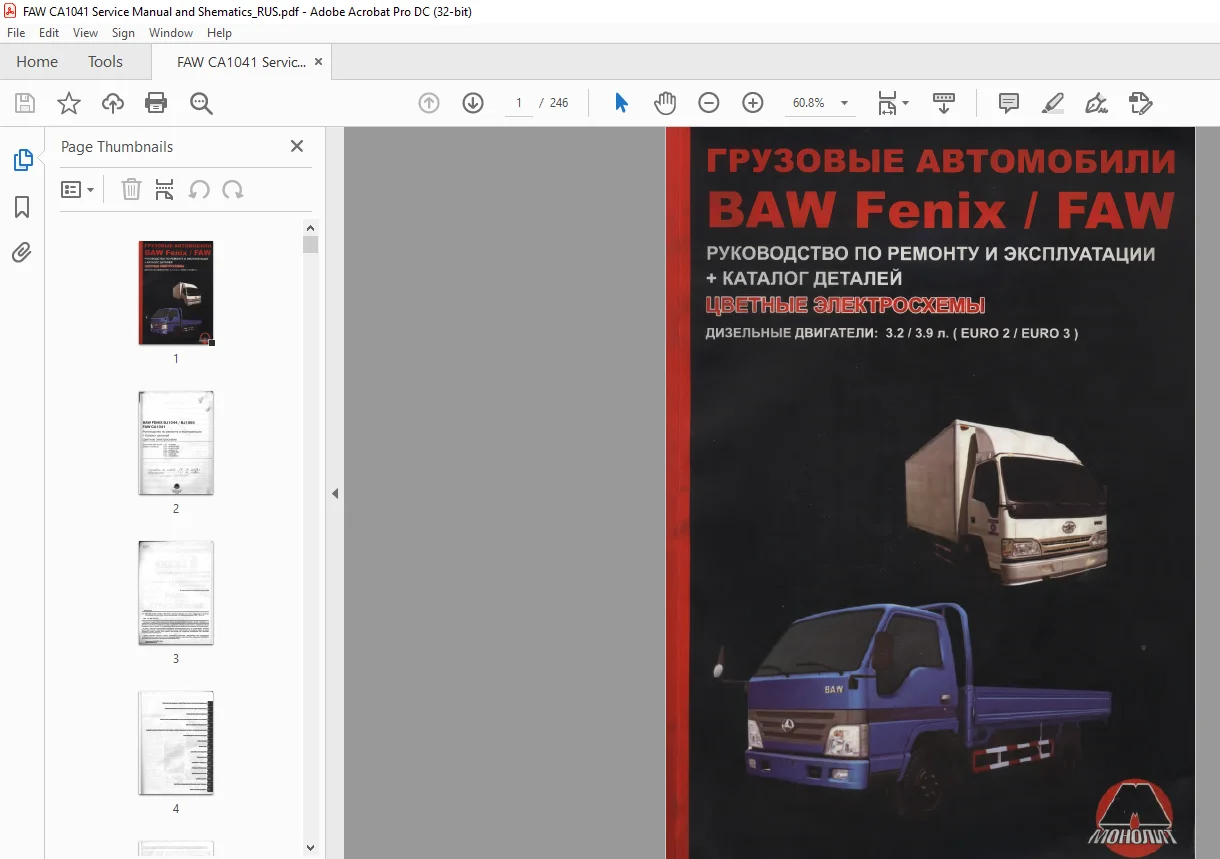Collapse the navigation pane with the arrow

point(335,493)
